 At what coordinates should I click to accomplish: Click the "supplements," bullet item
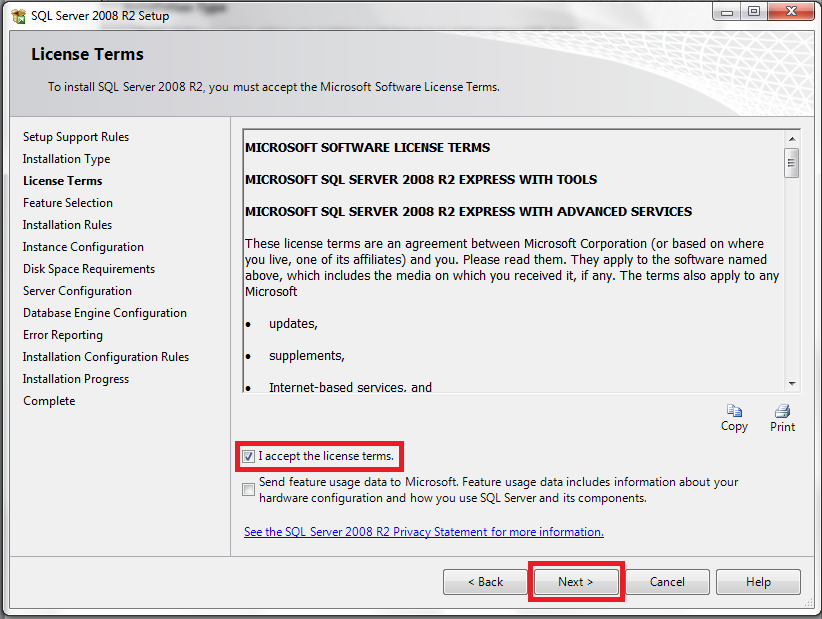pos(307,356)
